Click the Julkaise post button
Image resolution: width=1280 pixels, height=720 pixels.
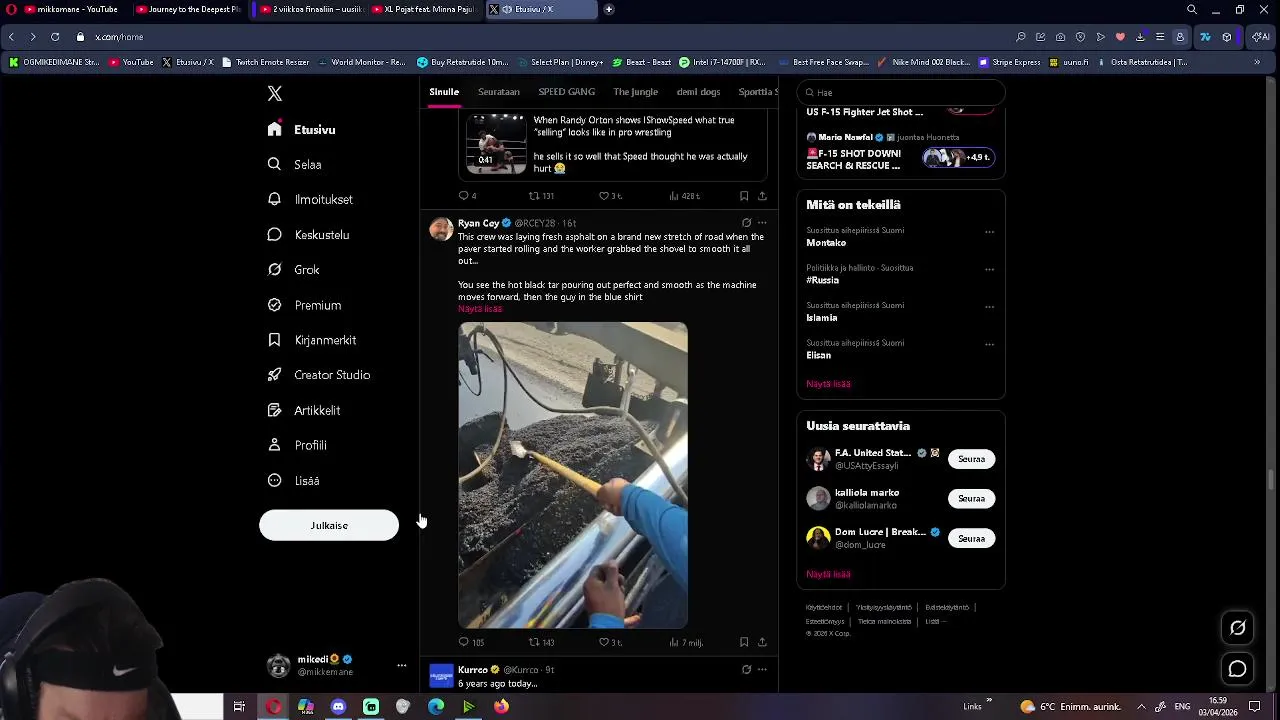click(x=329, y=525)
